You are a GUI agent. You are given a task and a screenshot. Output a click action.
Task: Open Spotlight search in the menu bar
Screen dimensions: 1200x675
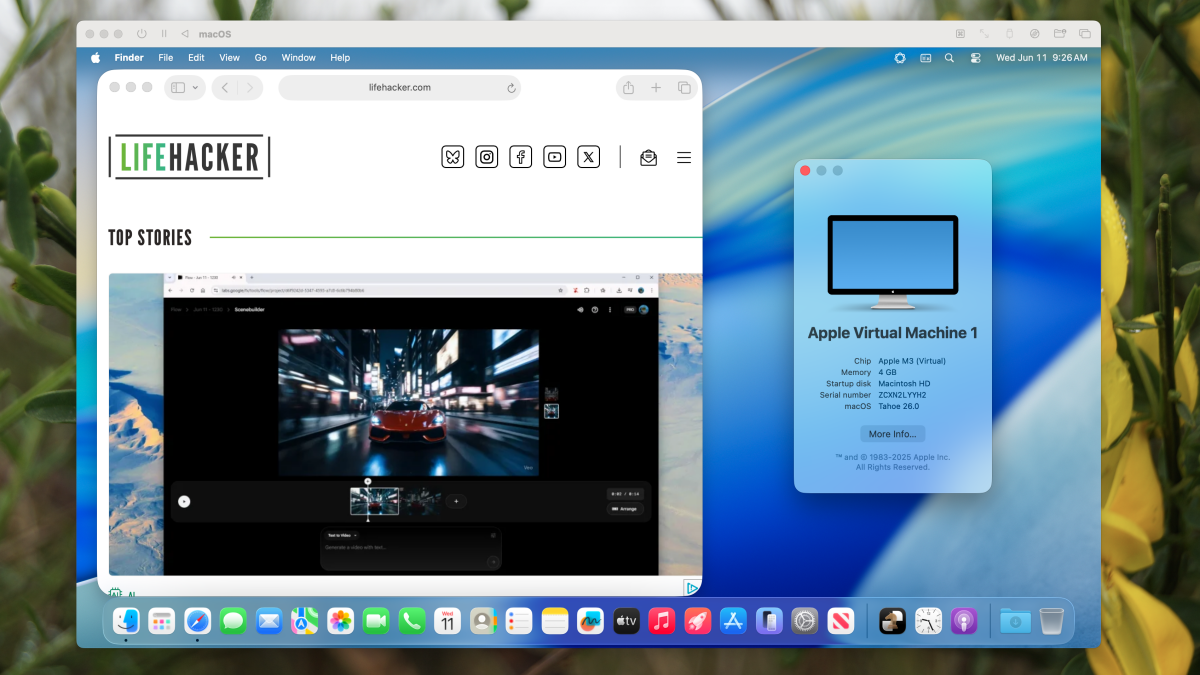949,58
